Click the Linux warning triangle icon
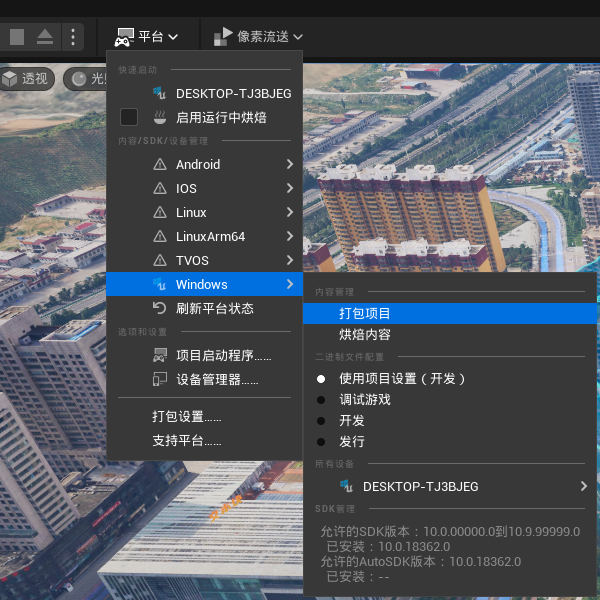The width and height of the screenshot is (600, 600). (160, 212)
